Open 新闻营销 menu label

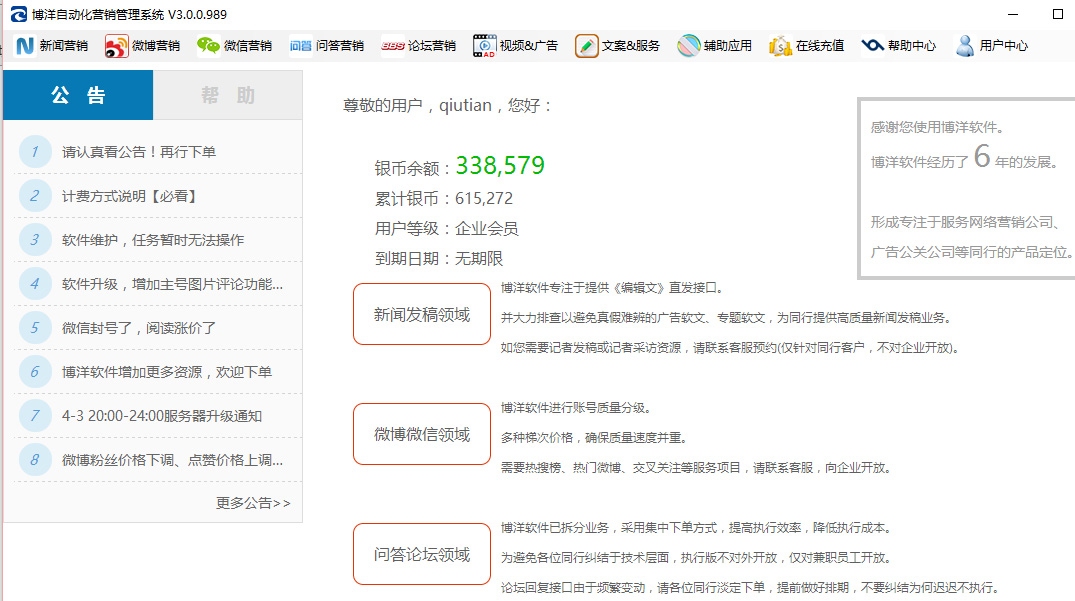(x=64, y=46)
